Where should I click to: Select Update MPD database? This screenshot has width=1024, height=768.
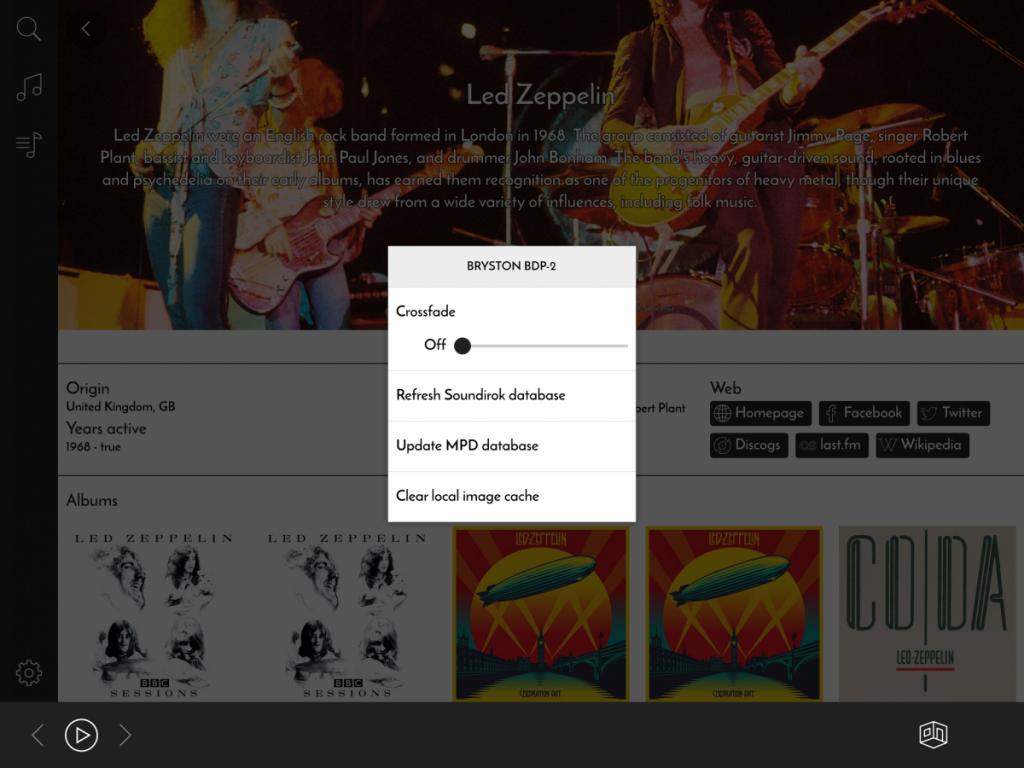point(511,445)
